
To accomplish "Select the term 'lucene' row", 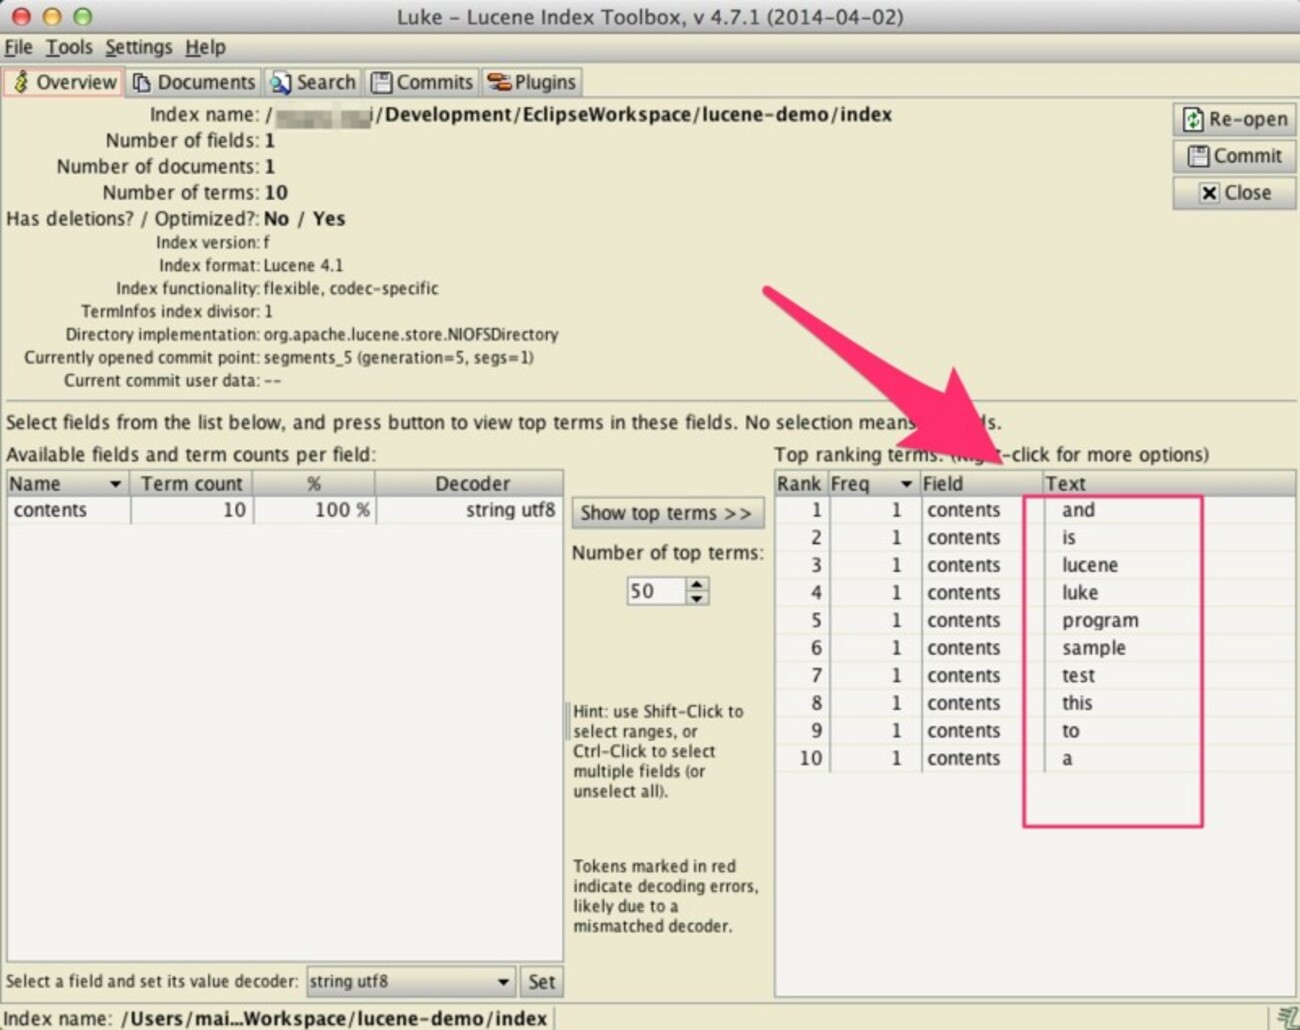I will click(1034, 565).
